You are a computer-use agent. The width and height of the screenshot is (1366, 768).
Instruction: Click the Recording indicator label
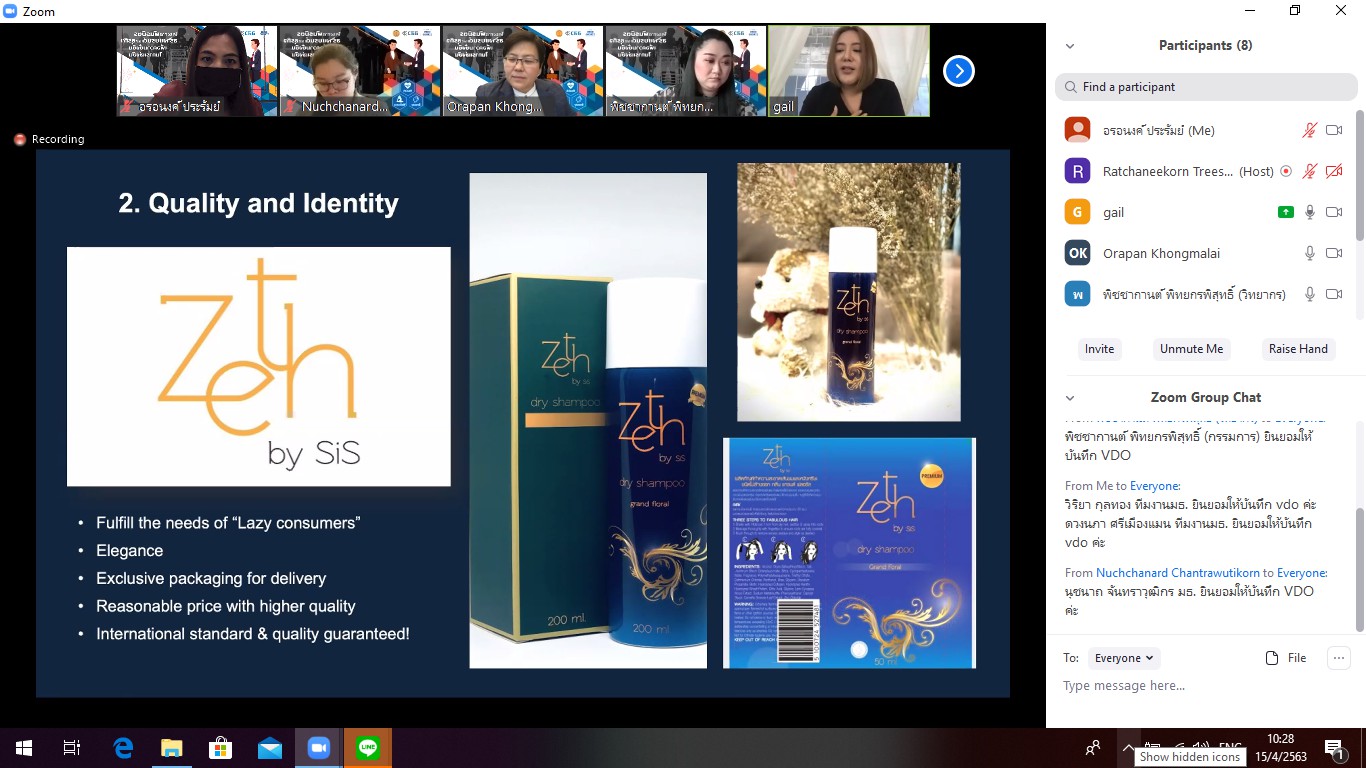tap(50, 139)
